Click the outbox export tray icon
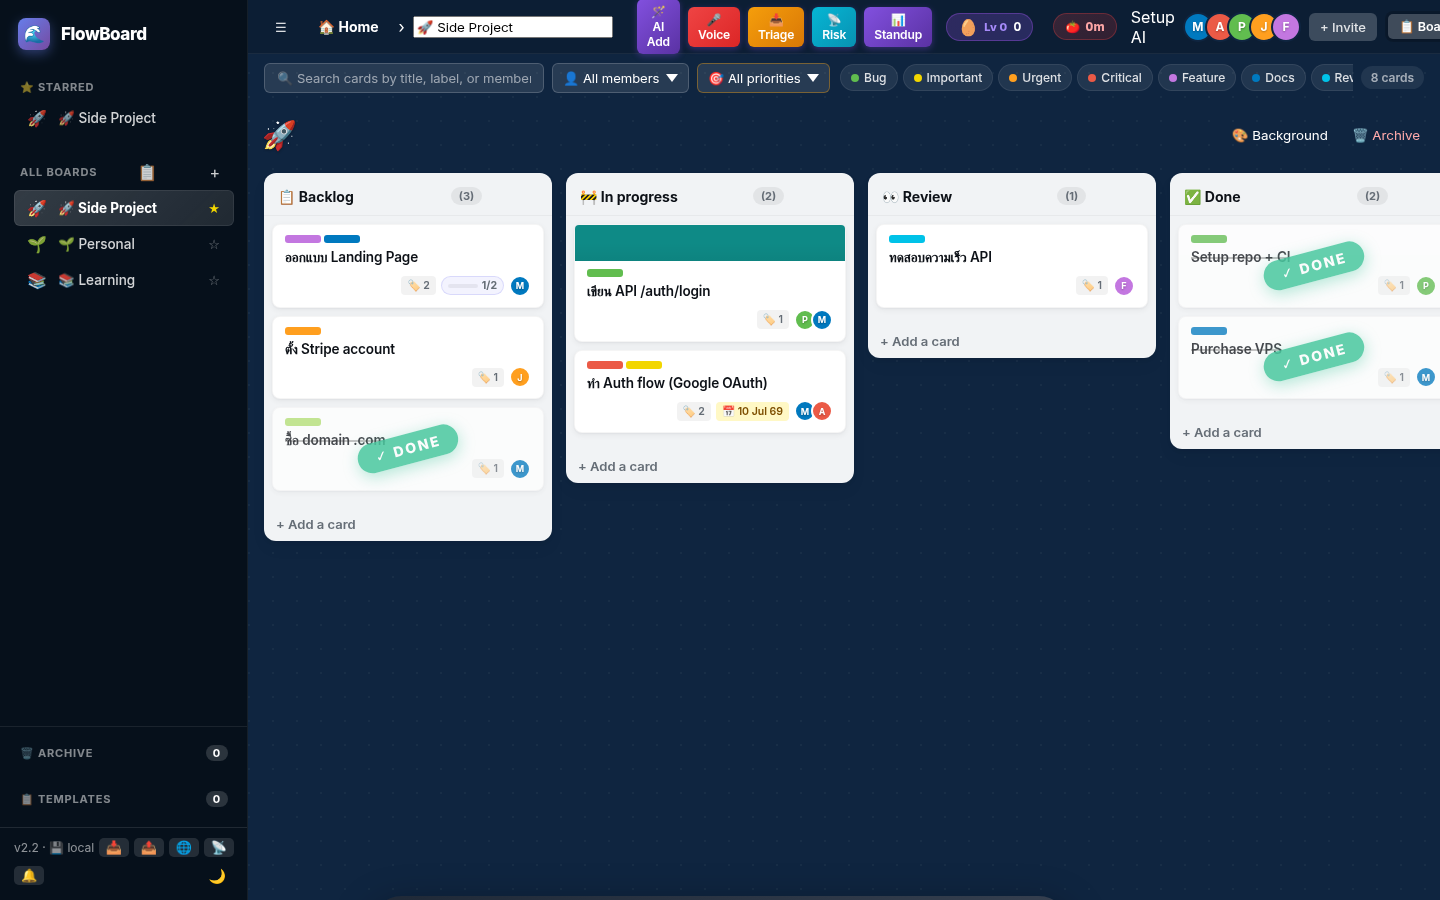 coord(149,847)
